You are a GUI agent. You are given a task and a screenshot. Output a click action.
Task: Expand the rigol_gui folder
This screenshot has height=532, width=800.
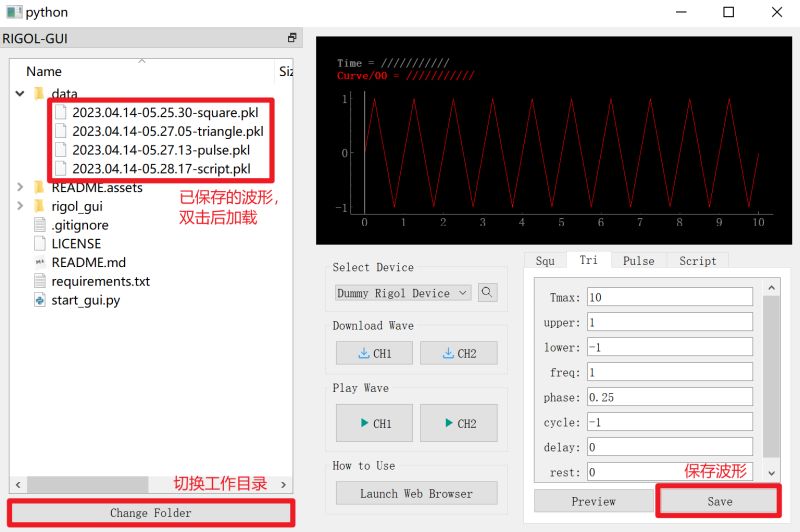(x=20, y=206)
